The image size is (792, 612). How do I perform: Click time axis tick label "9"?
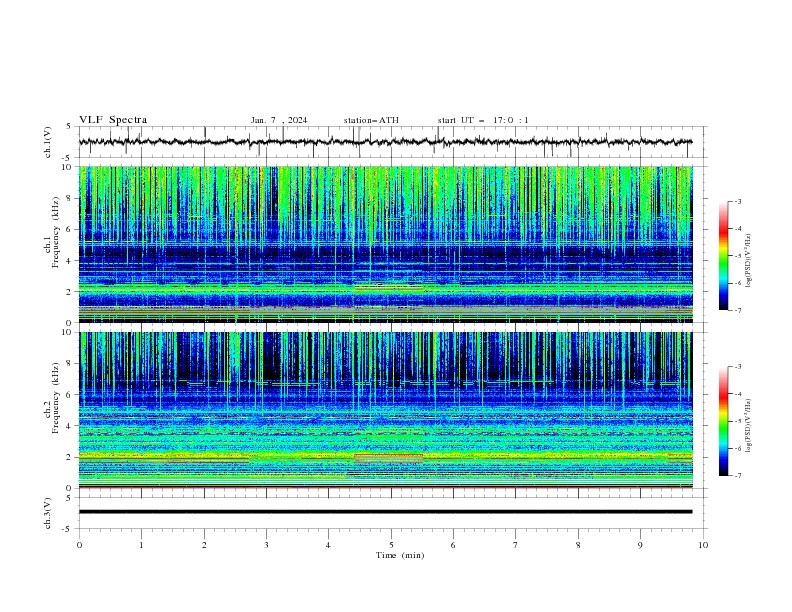click(640, 545)
